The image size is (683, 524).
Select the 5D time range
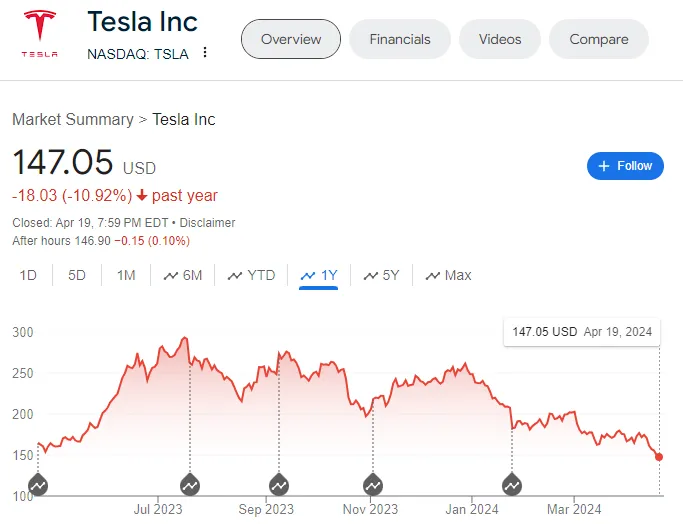(x=77, y=275)
